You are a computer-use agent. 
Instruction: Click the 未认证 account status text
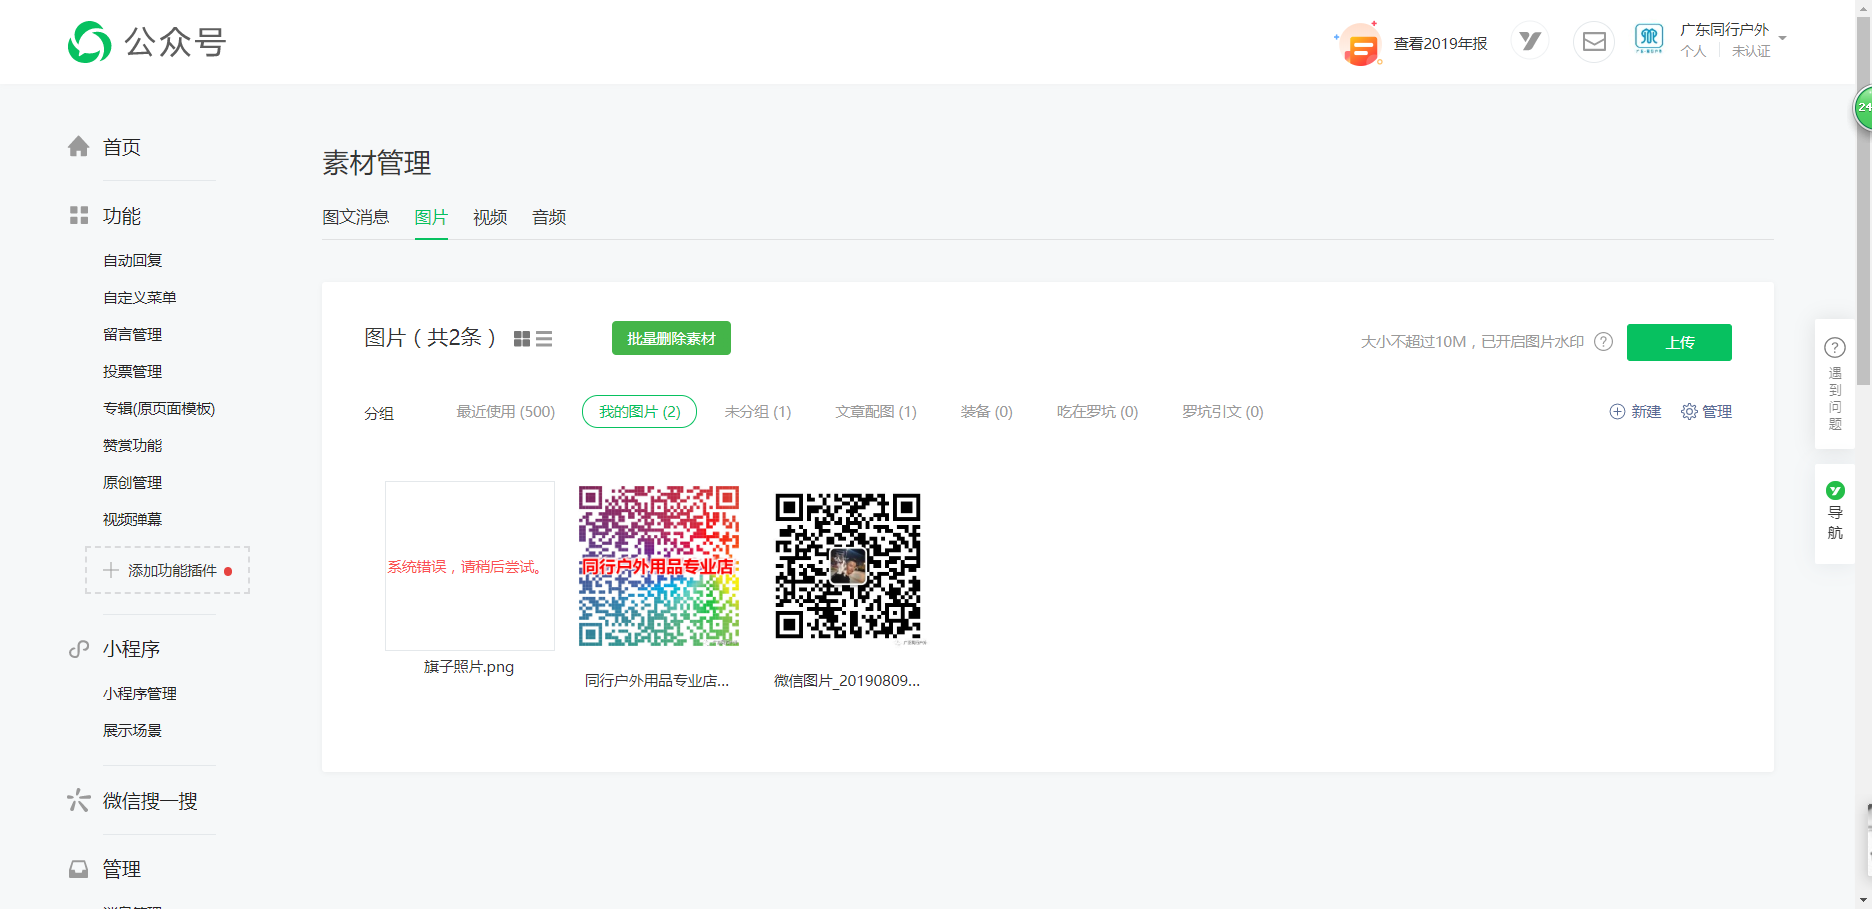click(x=1751, y=51)
